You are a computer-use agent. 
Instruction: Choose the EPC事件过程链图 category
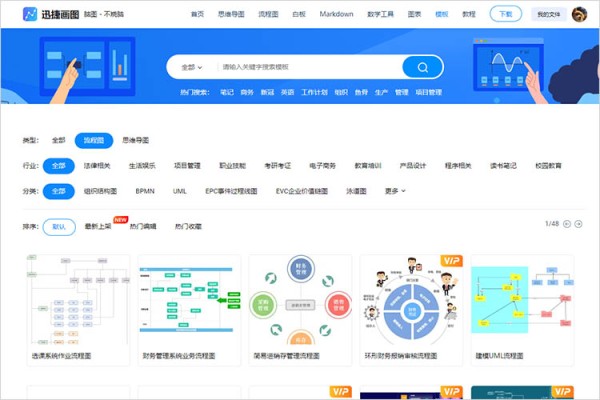231,191
